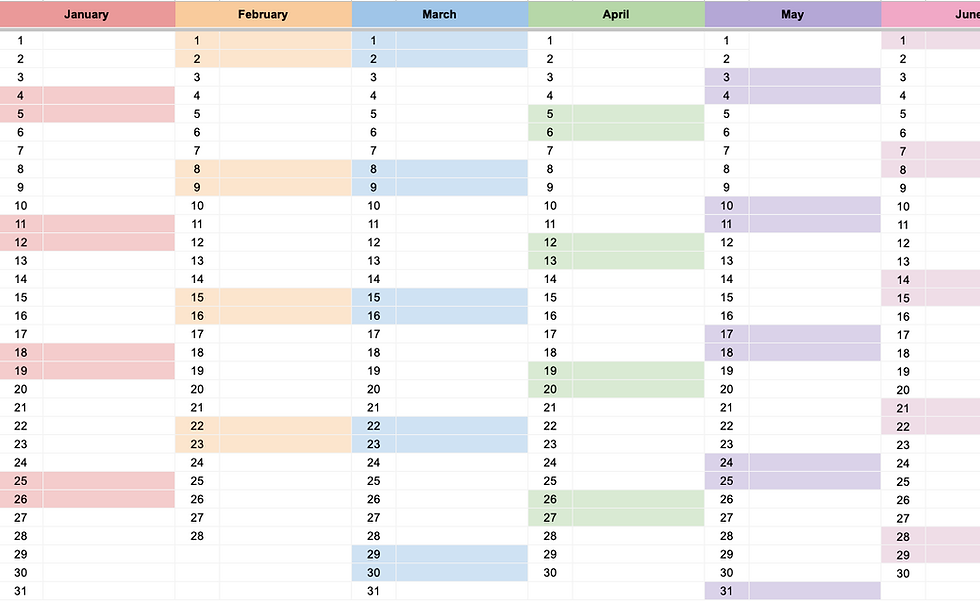Image resolution: width=980 pixels, height=602 pixels.
Task: Select the January month header cell
Action: (x=87, y=14)
